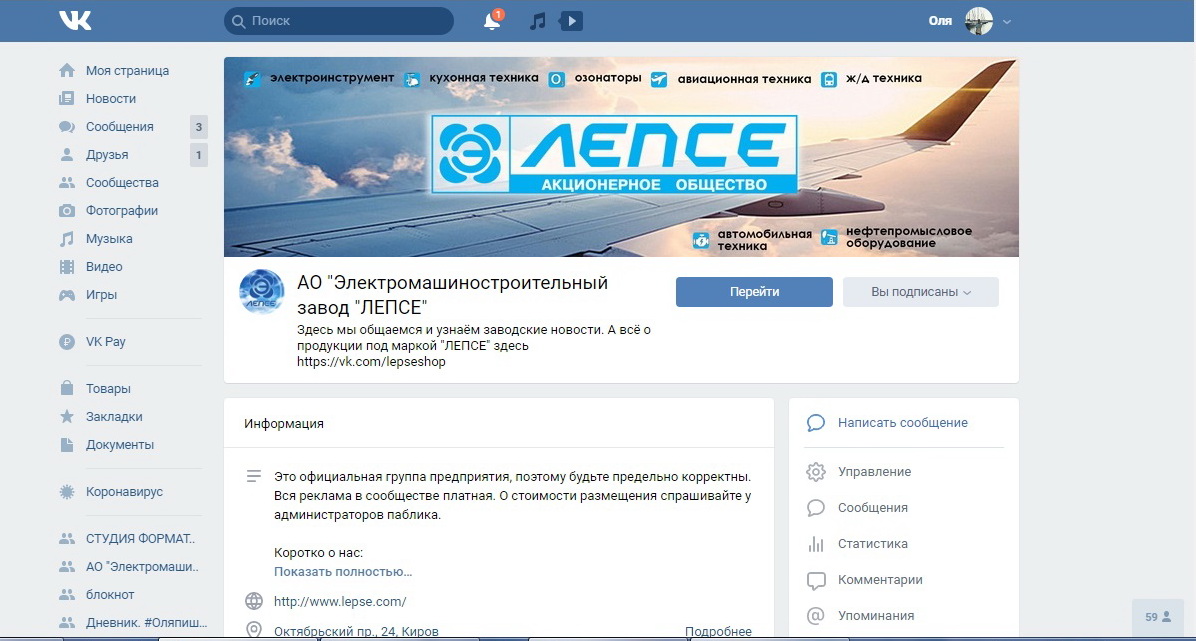Click the bar chart icon beside Статистика
Image resolution: width=1196 pixels, height=641 pixels.
816,544
